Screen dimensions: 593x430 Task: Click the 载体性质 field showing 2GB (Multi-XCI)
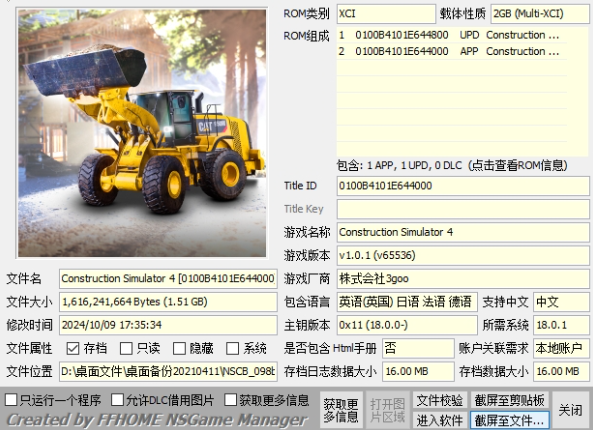[x=540, y=14]
